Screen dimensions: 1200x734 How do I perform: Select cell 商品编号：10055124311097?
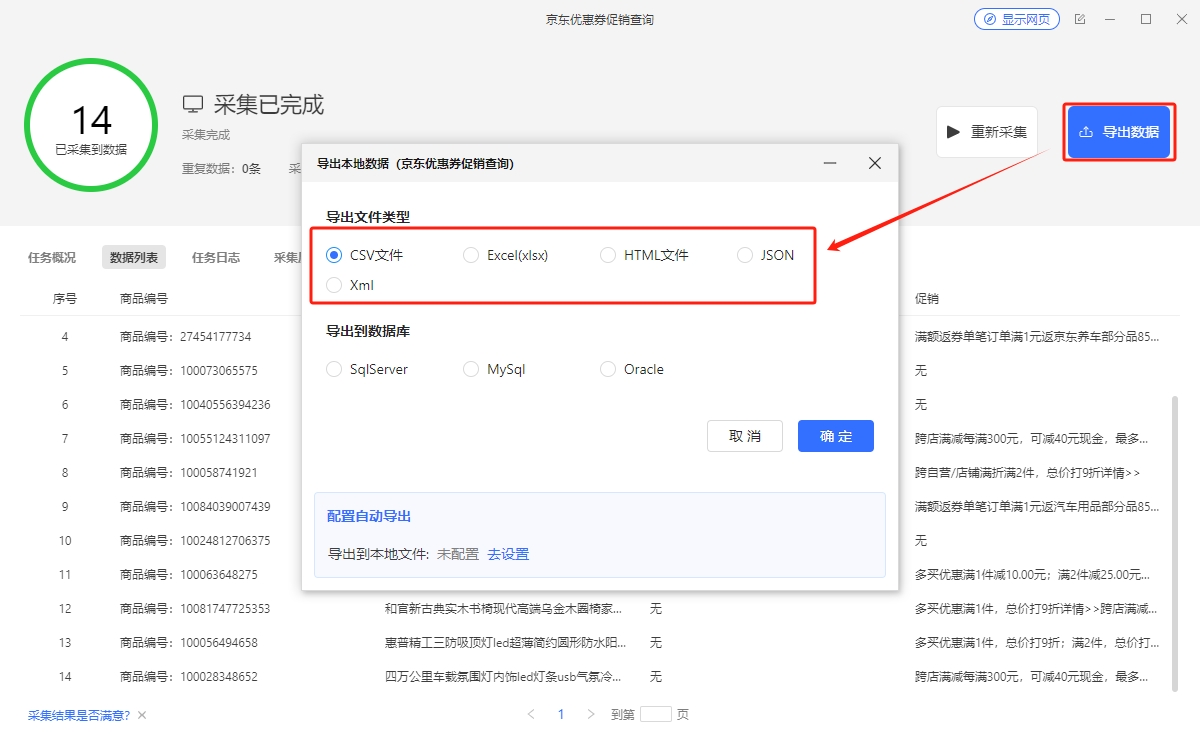tap(195, 439)
